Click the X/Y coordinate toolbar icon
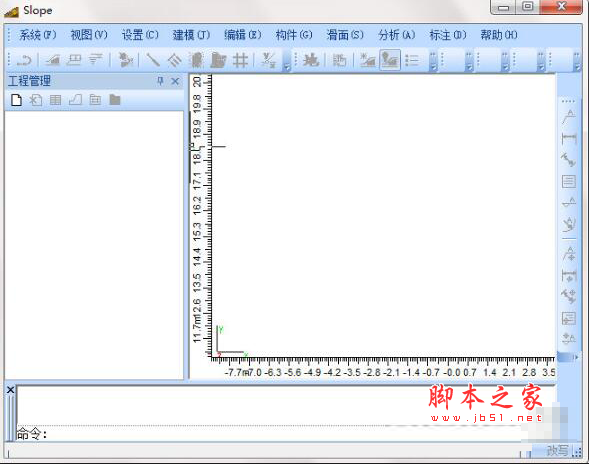 (269, 60)
